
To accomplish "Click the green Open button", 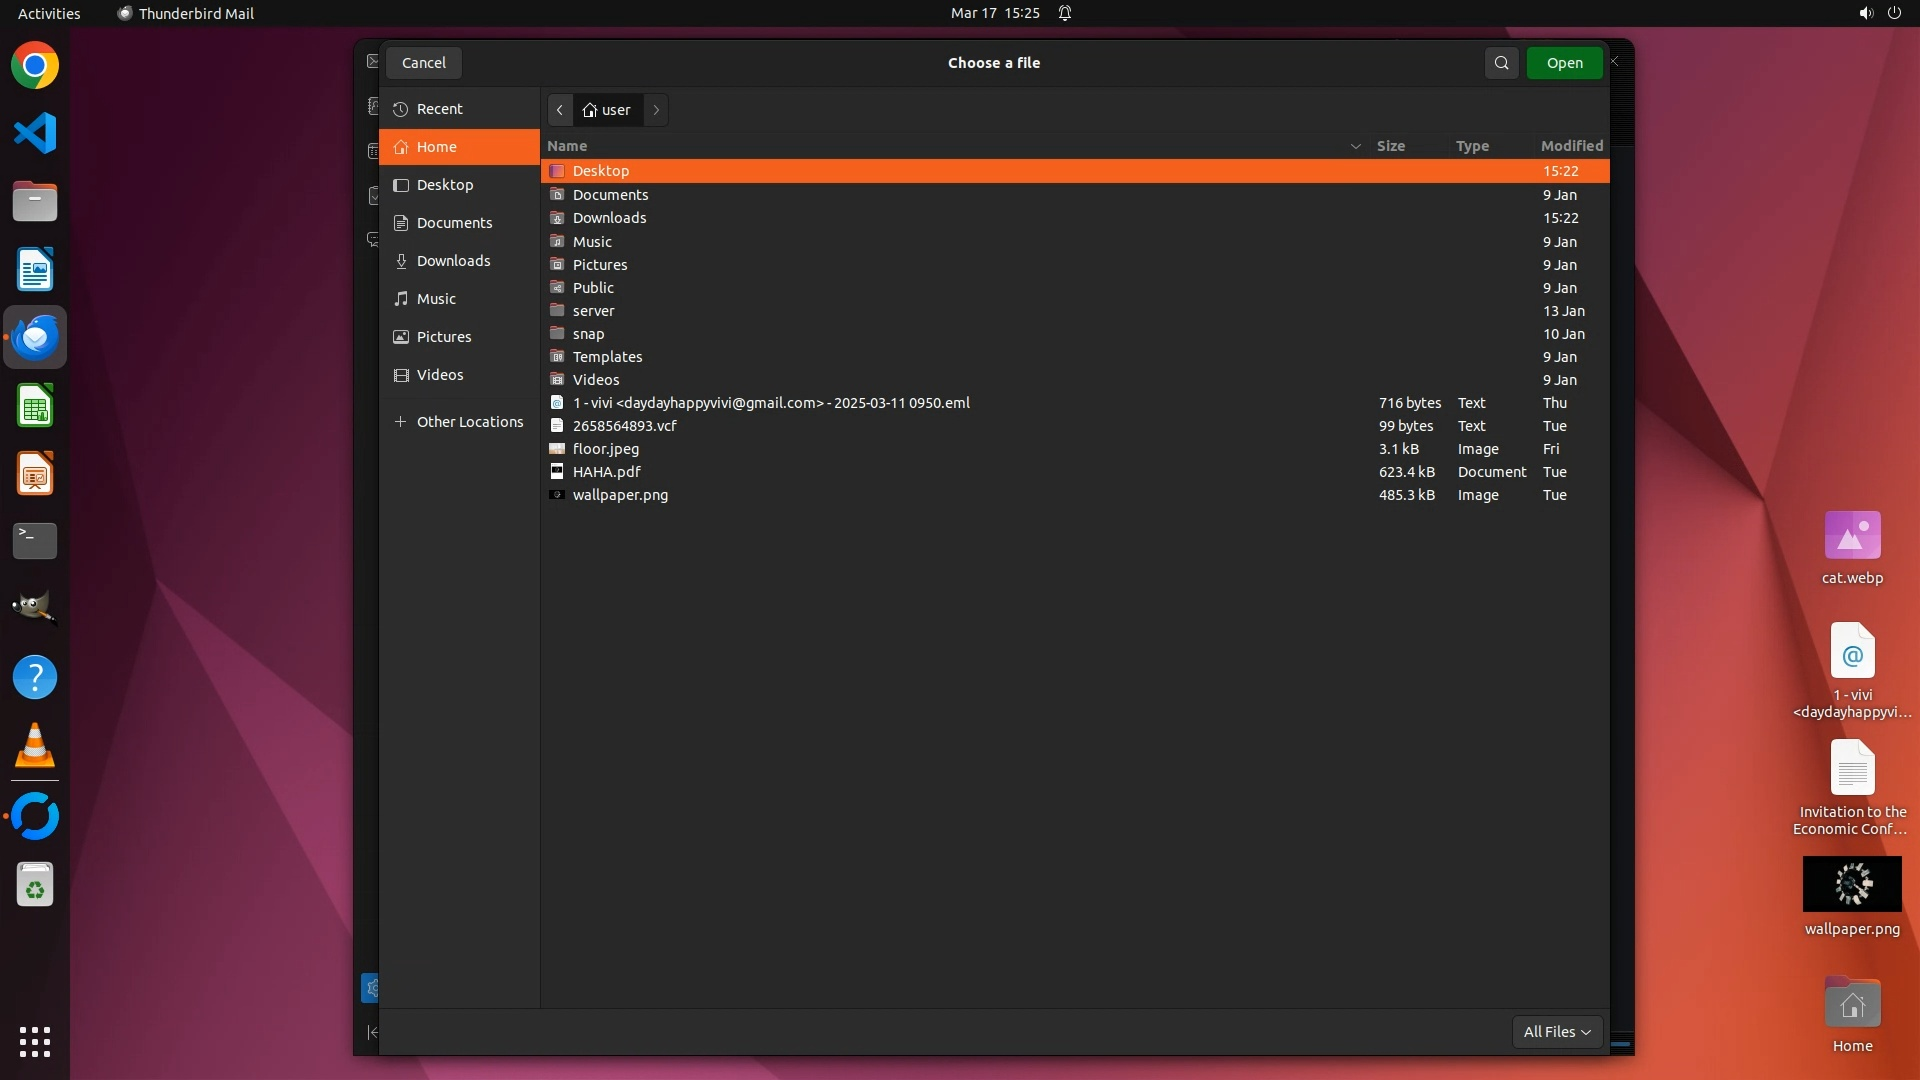I will [1564, 63].
